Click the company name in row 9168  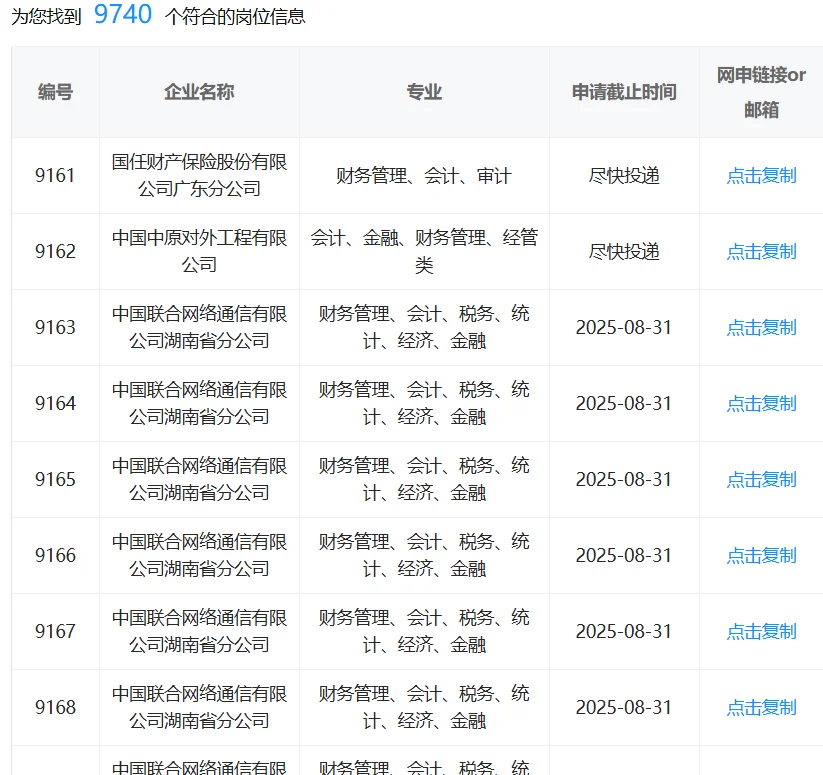click(199, 707)
